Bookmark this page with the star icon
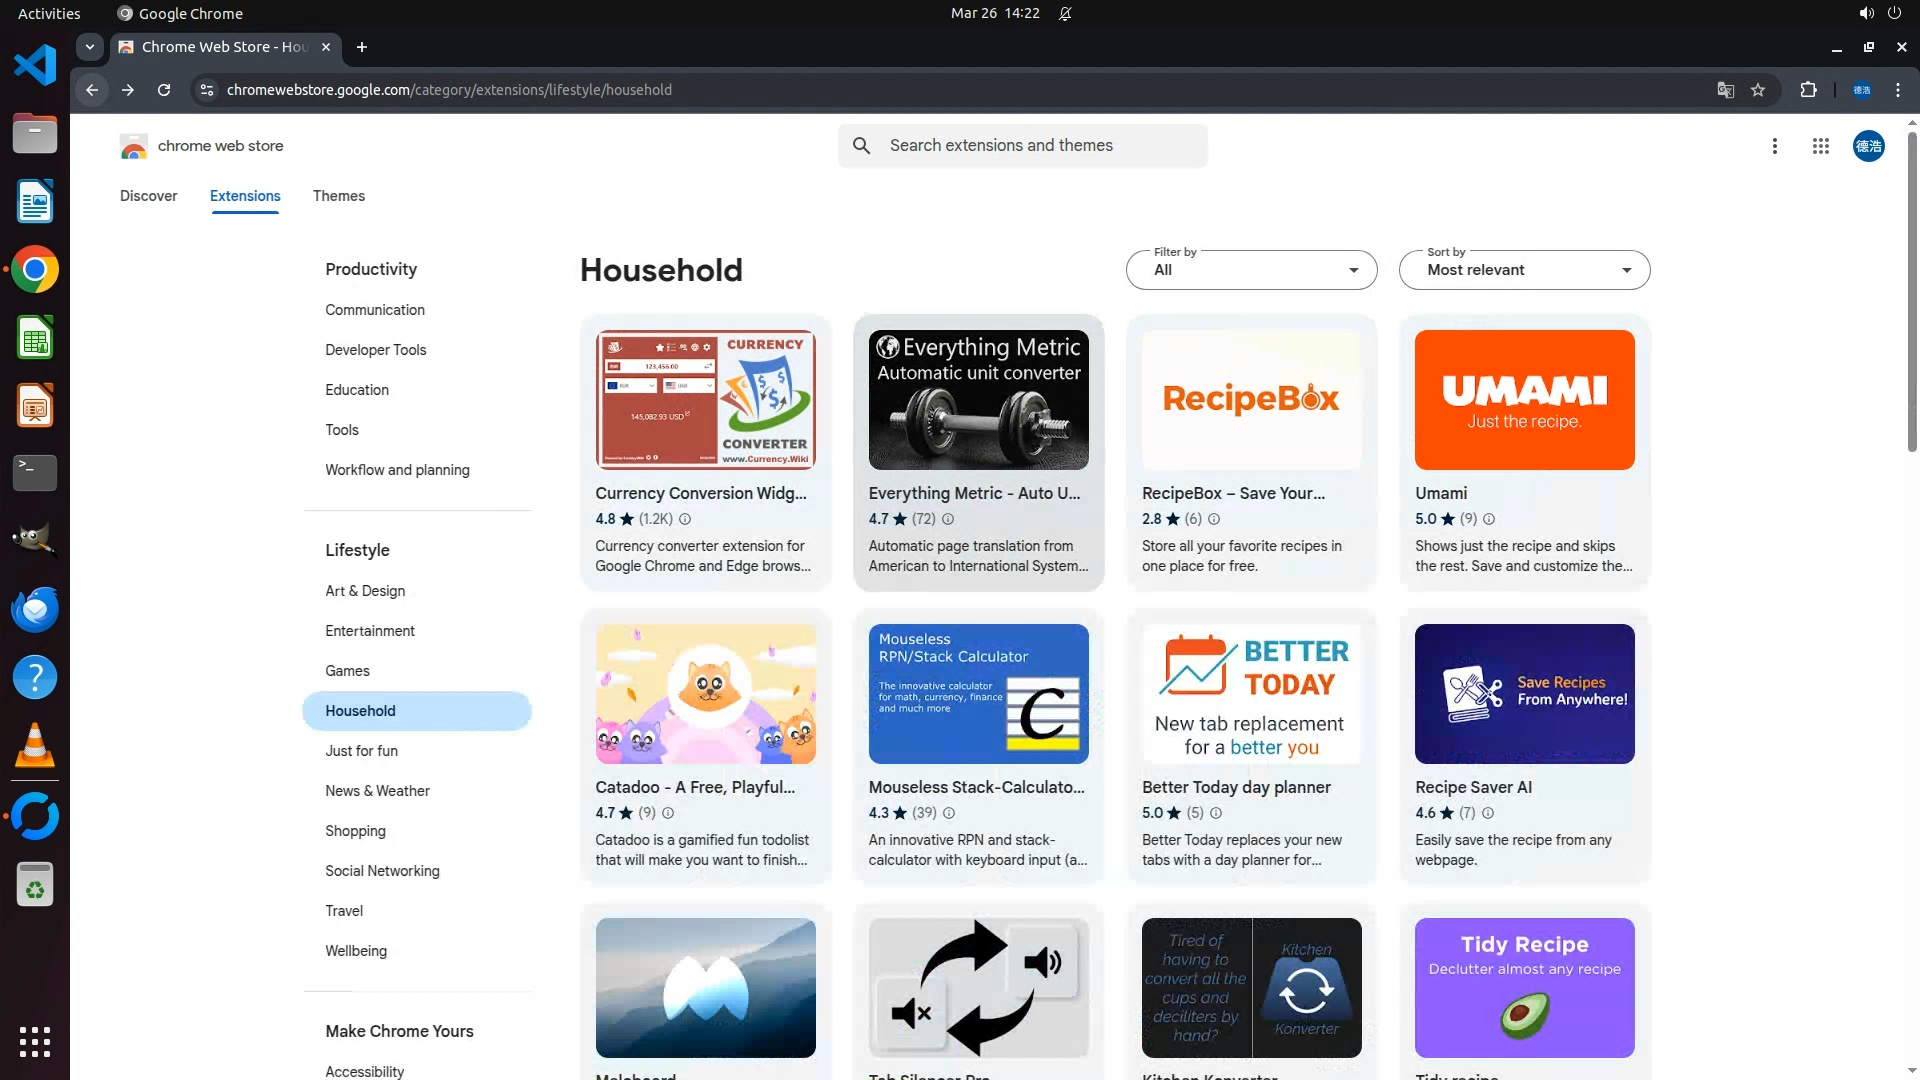 point(1758,90)
